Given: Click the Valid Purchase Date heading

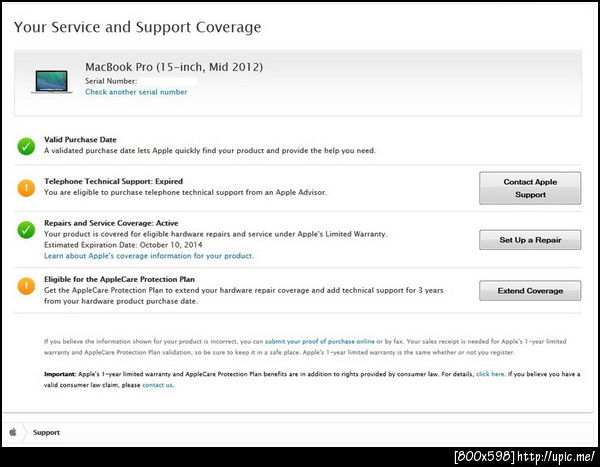Looking at the screenshot, I should point(80,140).
